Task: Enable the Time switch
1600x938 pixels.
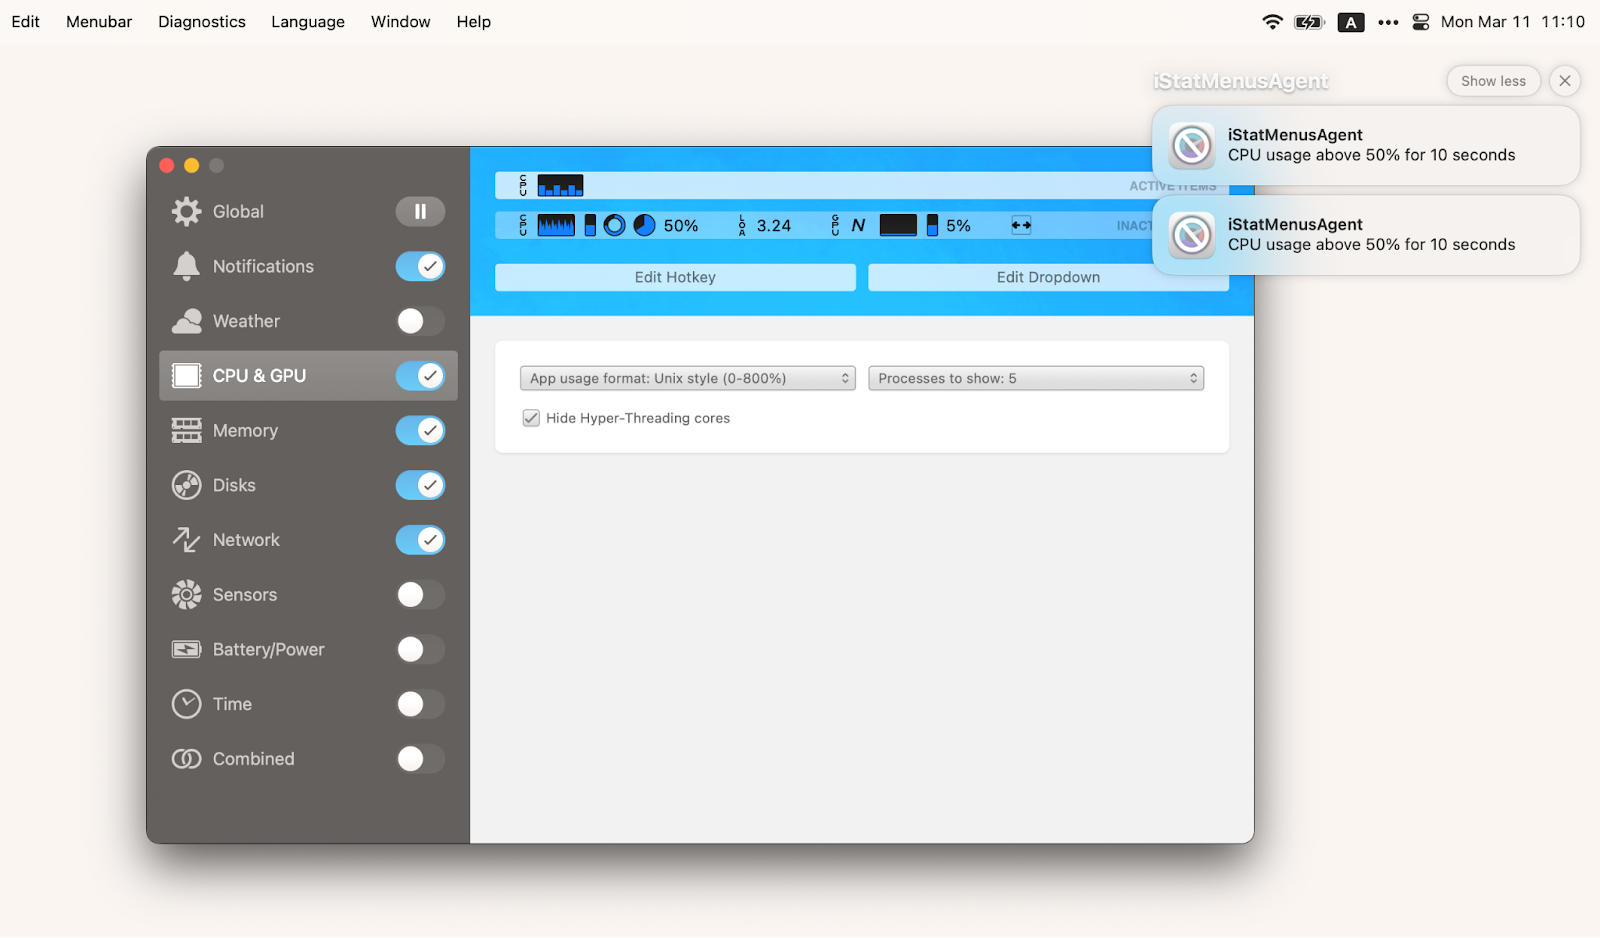Action: tap(420, 704)
